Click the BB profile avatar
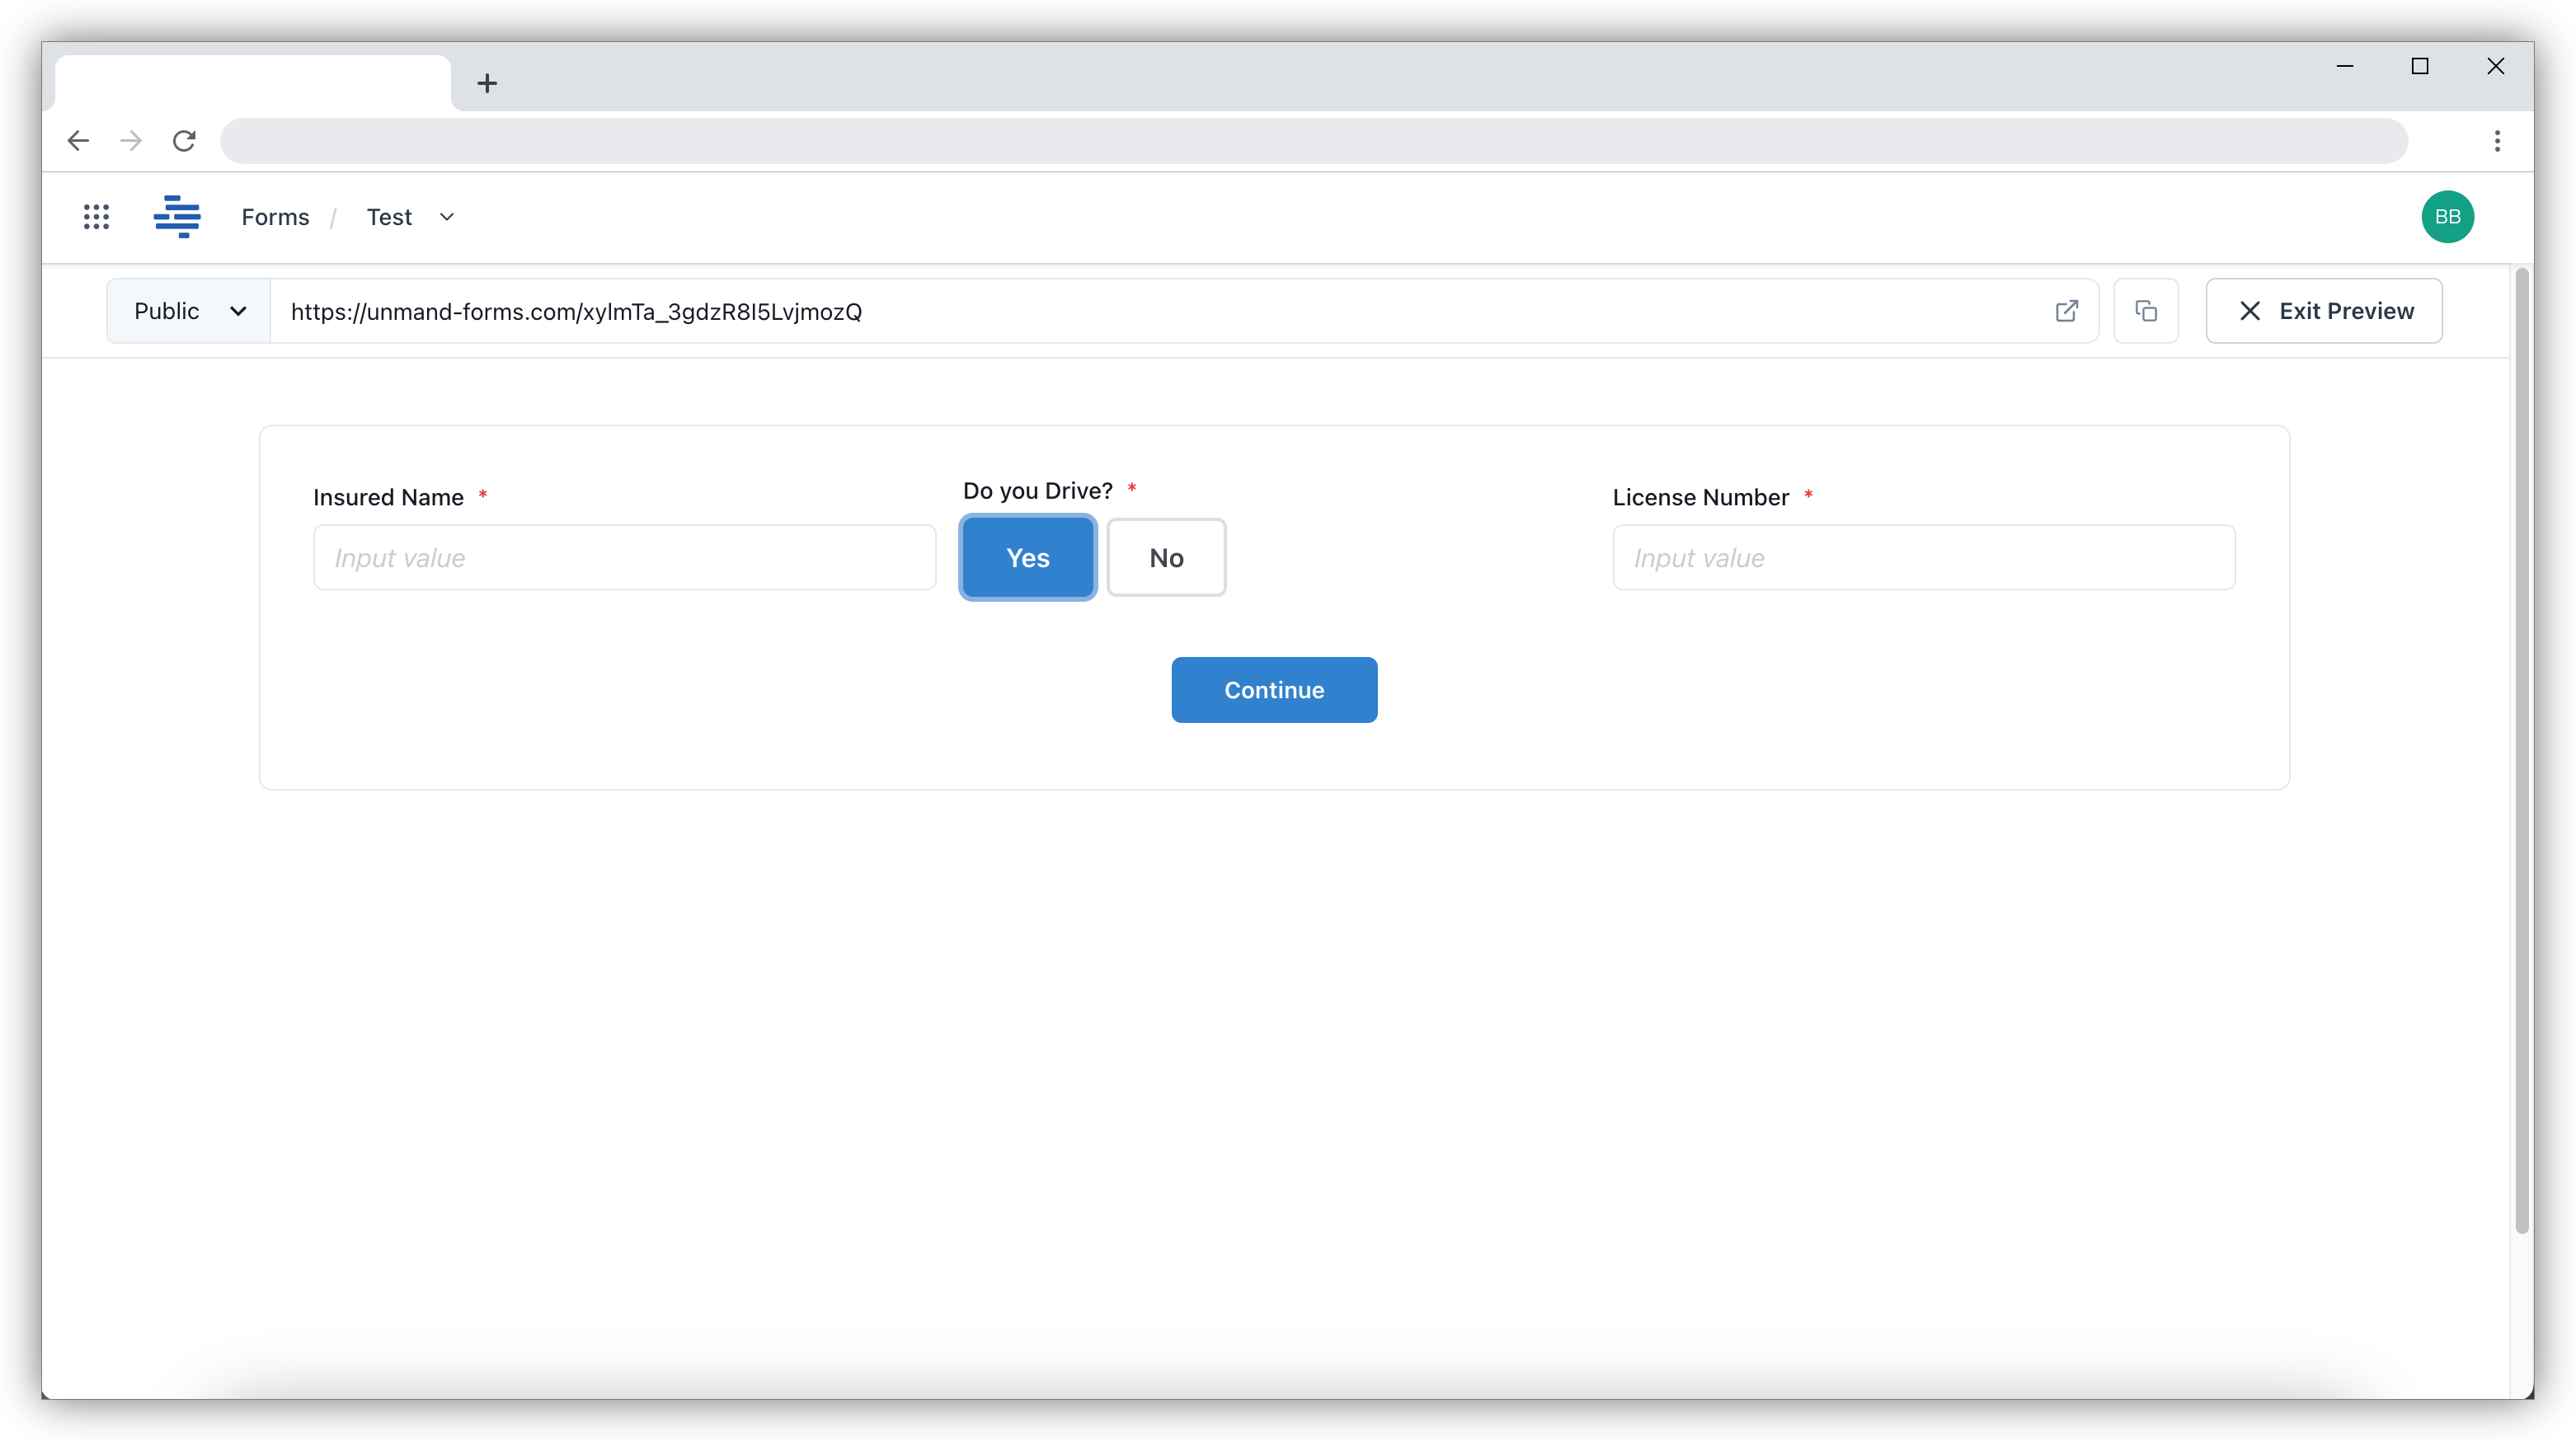The width and height of the screenshot is (2576, 1441). 2448,217
